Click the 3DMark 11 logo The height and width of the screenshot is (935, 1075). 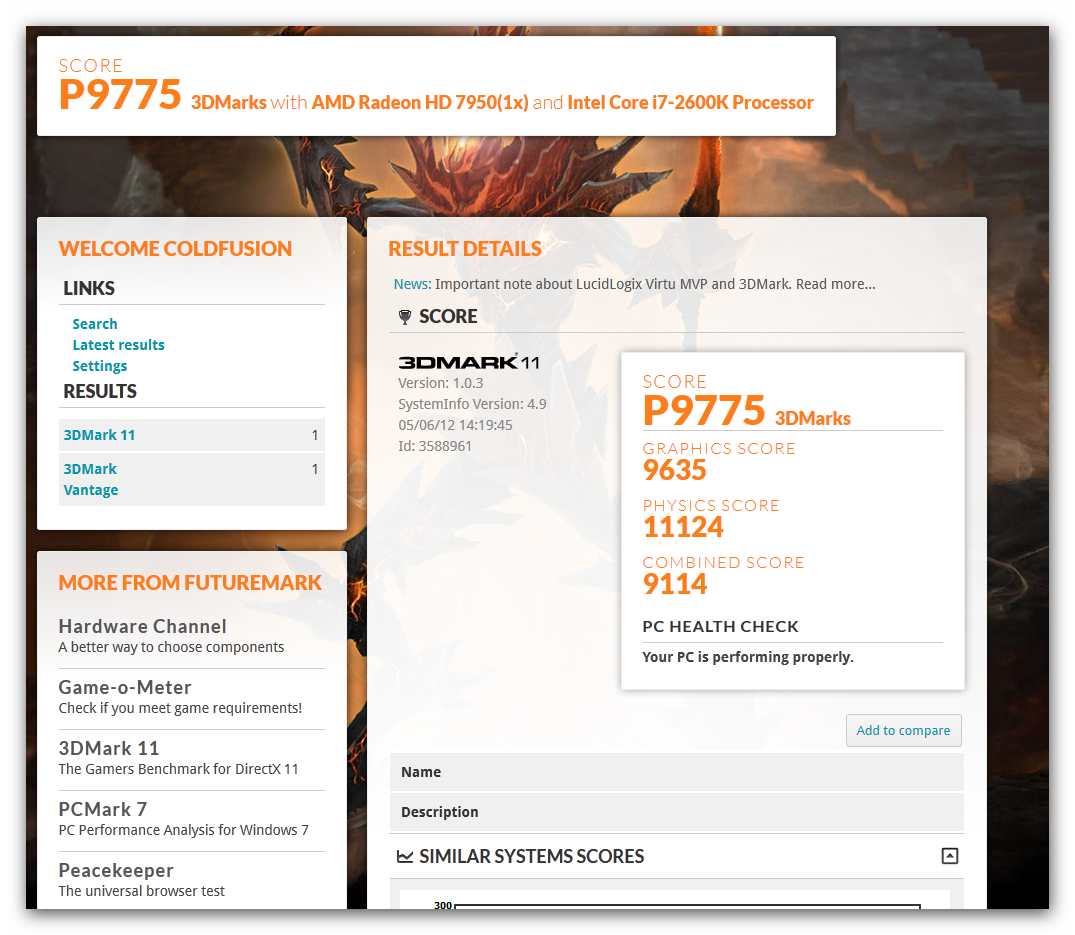[x=469, y=362]
